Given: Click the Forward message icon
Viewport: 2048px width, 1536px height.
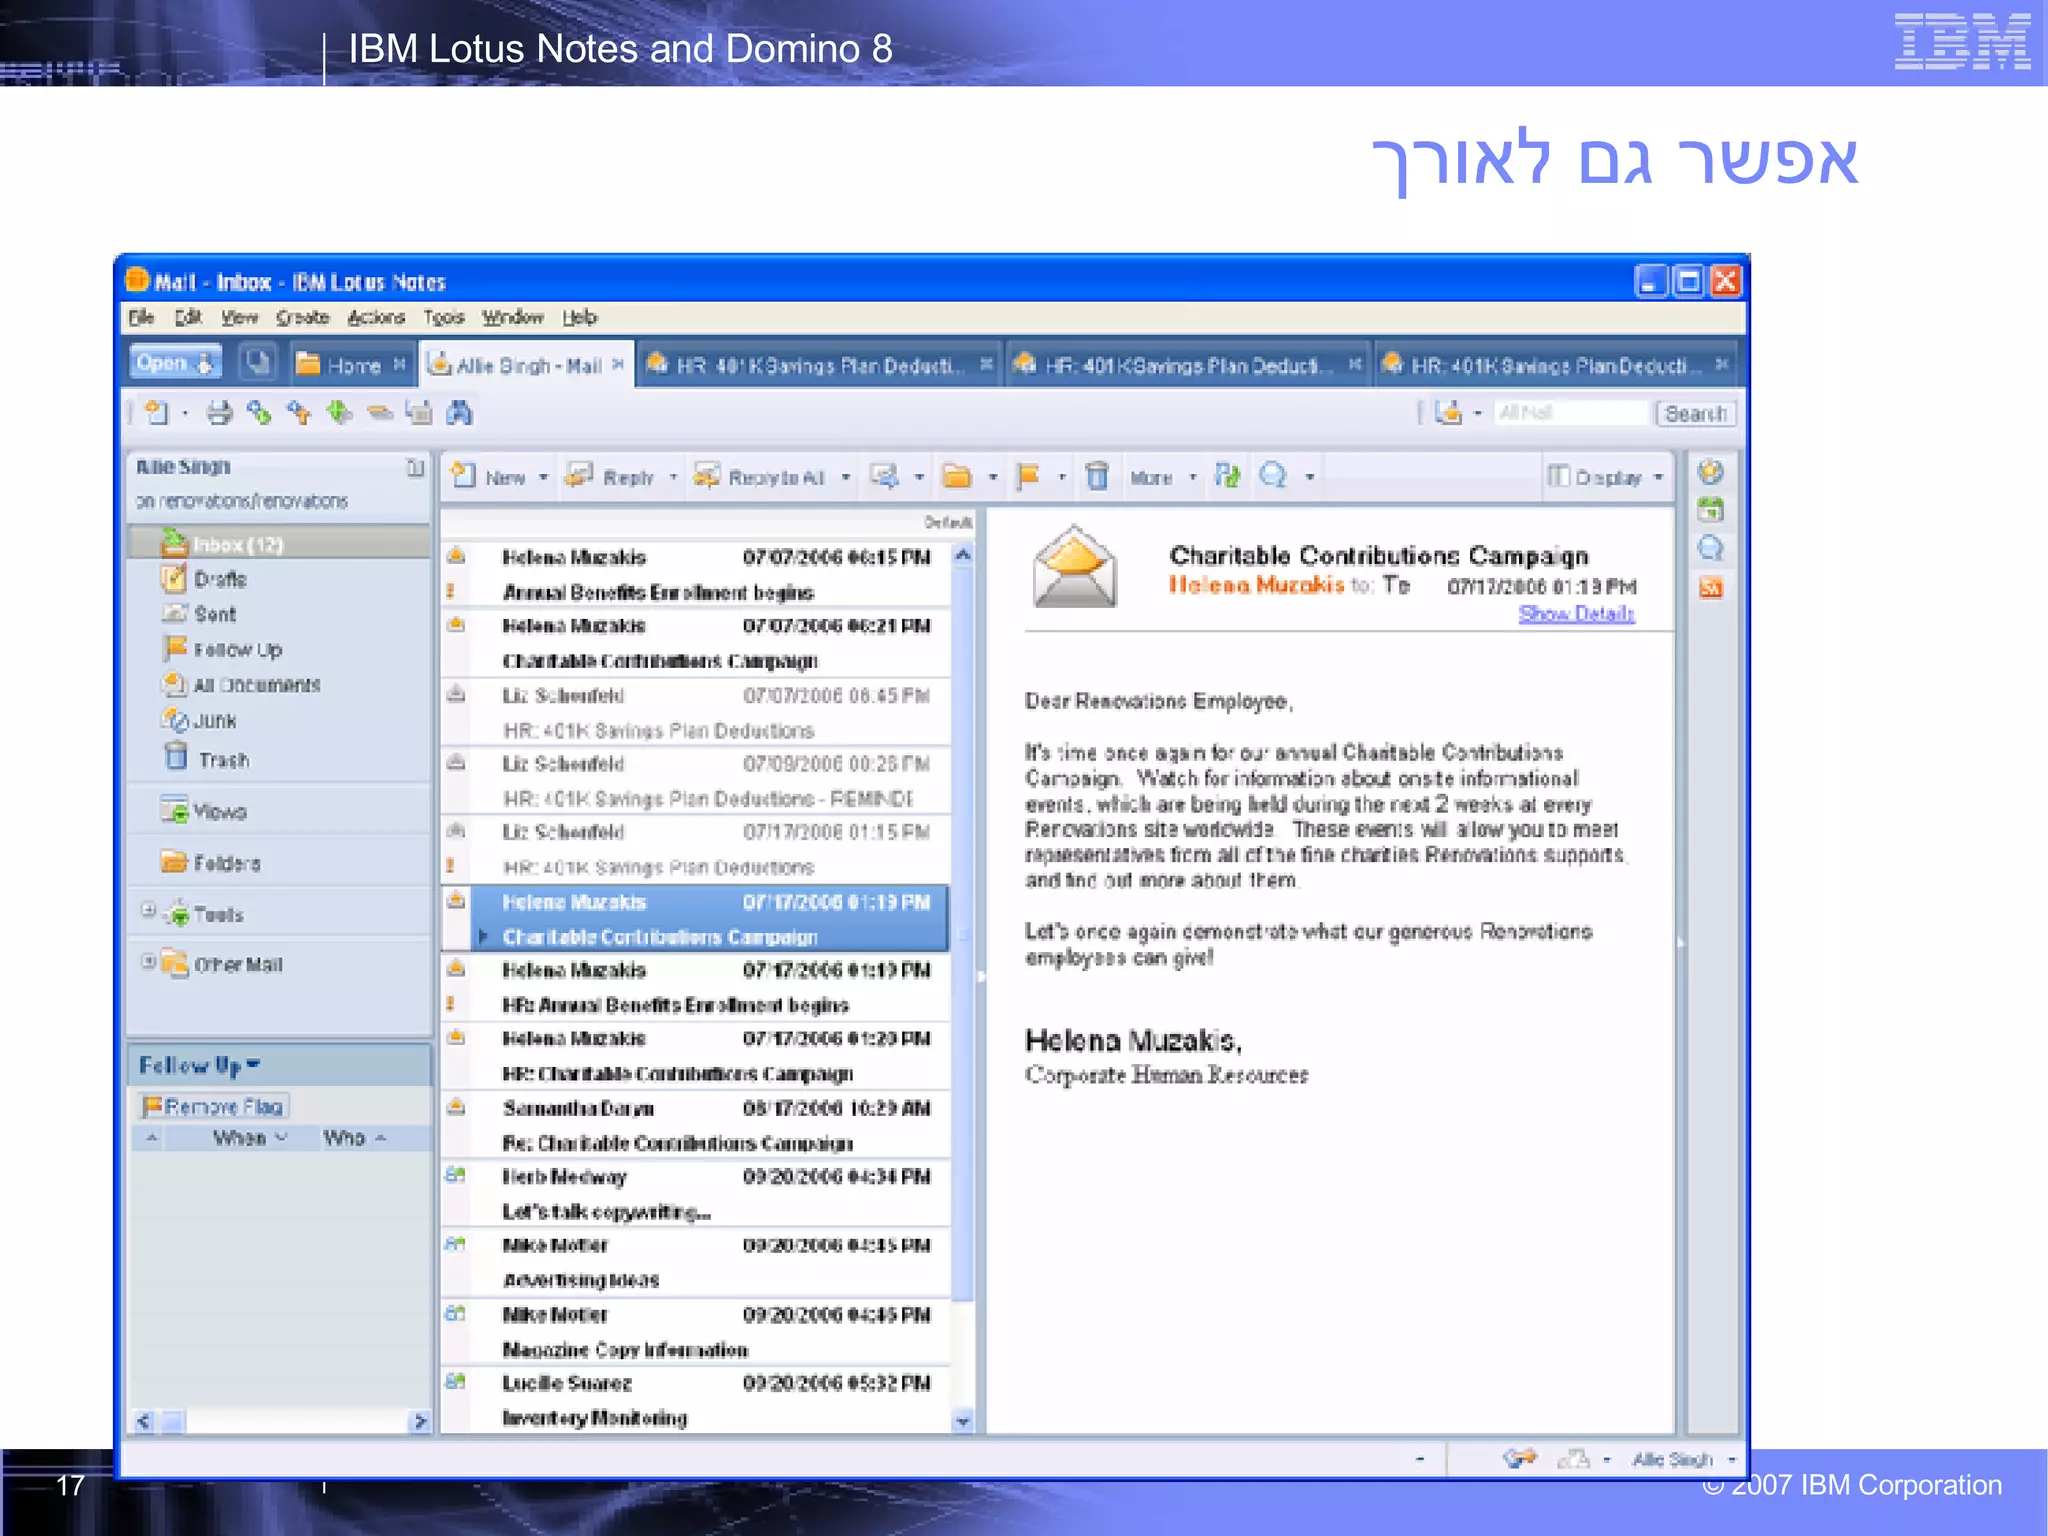Looking at the screenshot, I should click(x=884, y=476).
